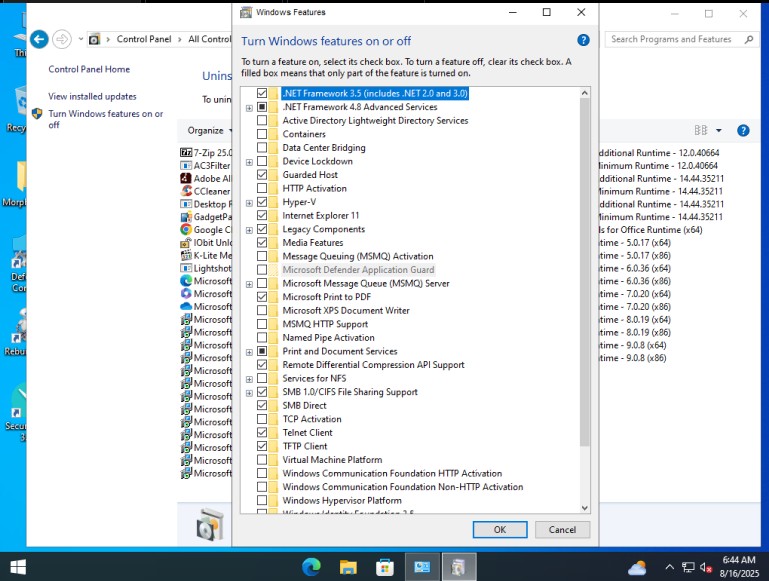Open the Organize menu
This screenshot has width=769, height=581.
pos(209,130)
